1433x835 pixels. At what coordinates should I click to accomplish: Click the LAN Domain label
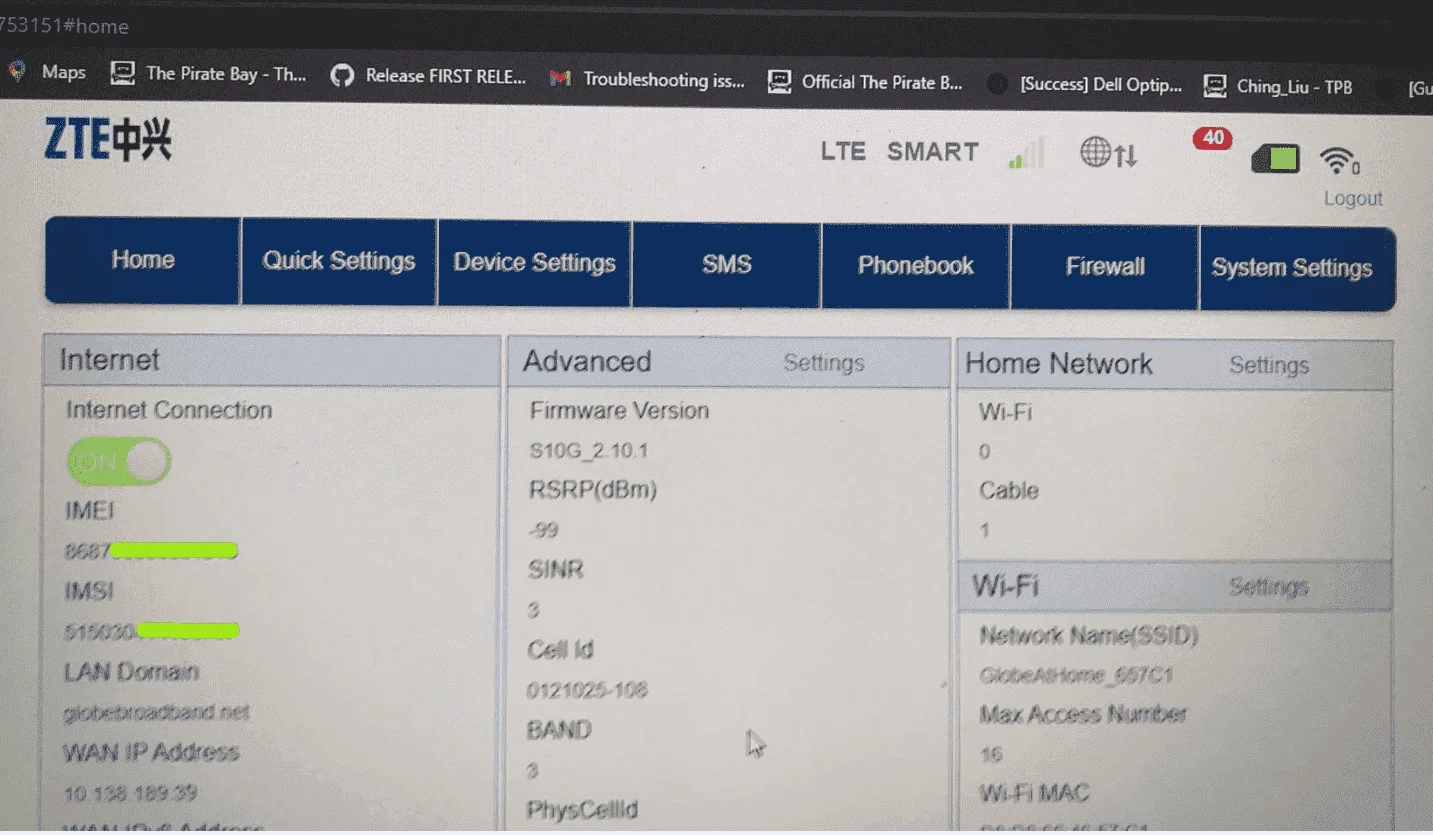click(131, 672)
